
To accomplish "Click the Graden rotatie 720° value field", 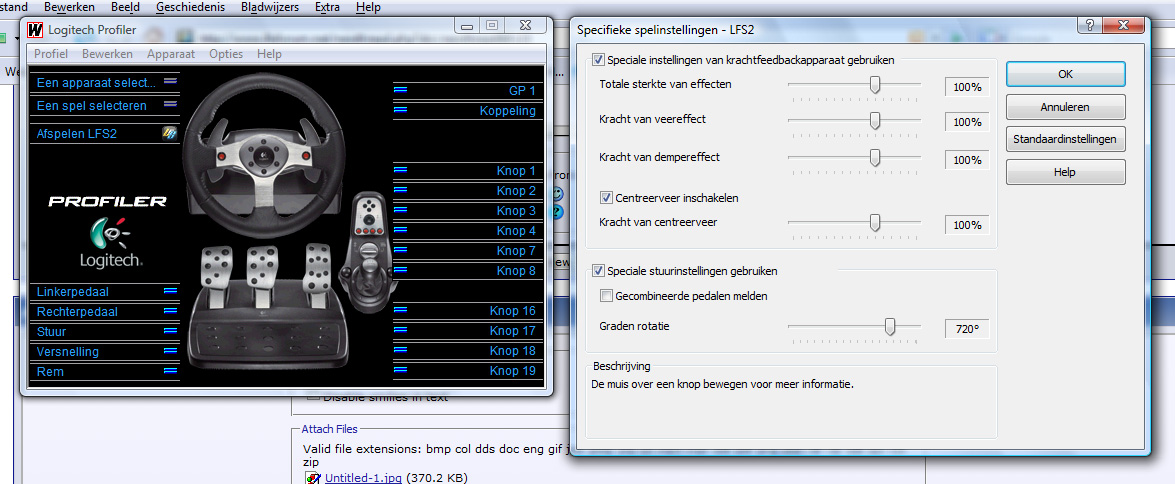I will (x=967, y=329).
